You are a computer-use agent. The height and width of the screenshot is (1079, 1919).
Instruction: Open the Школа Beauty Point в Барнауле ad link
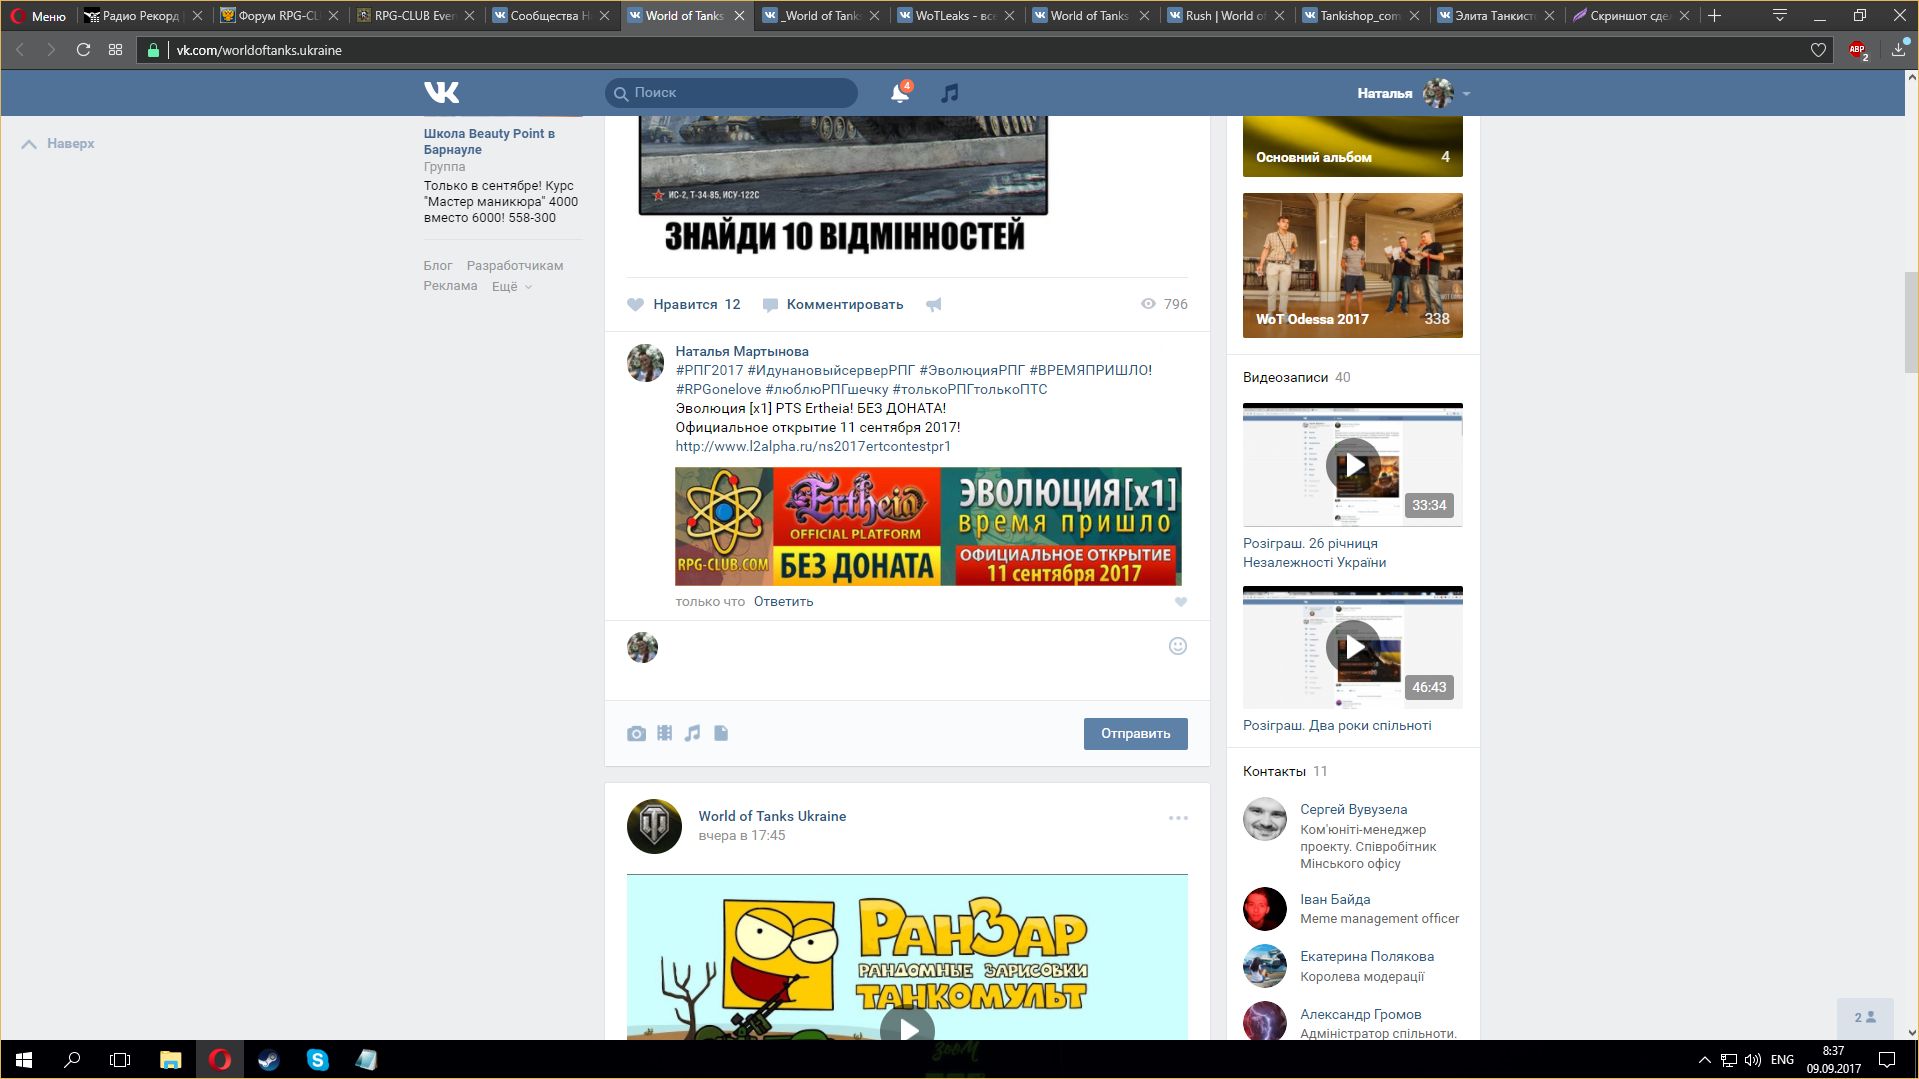coord(489,141)
